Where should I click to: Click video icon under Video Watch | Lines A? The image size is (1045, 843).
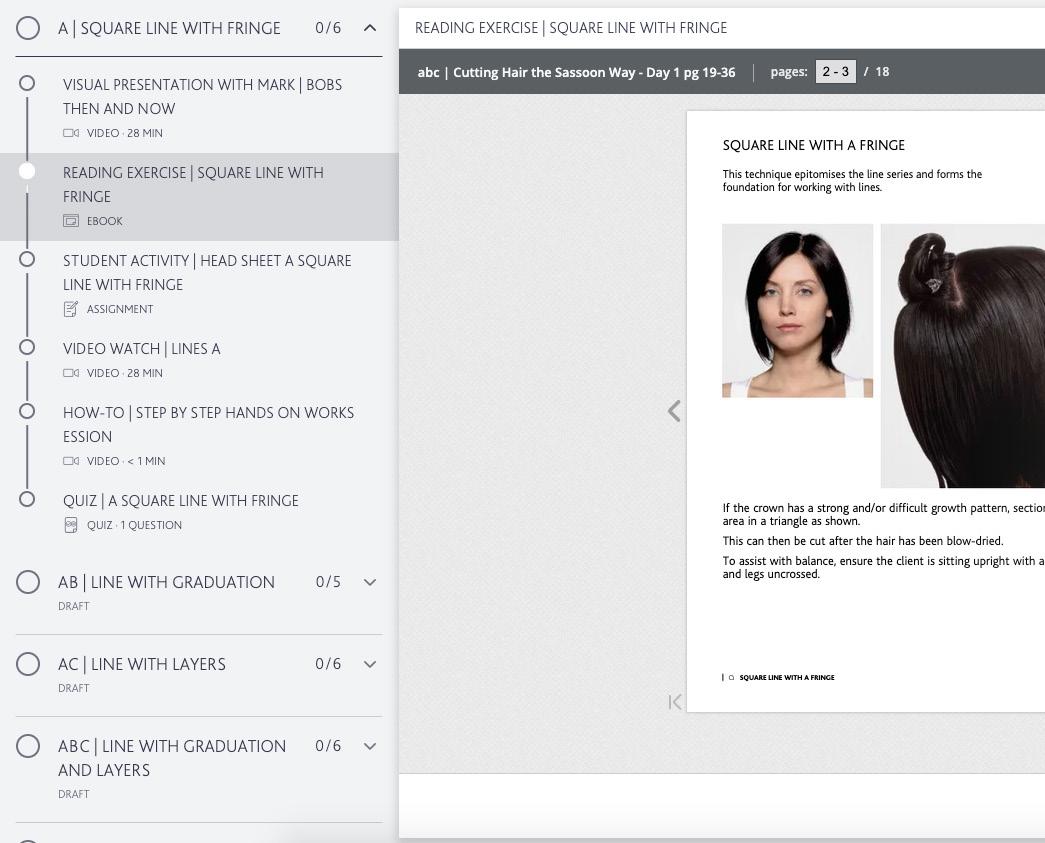pyautogui.click(x=71, y=373)
